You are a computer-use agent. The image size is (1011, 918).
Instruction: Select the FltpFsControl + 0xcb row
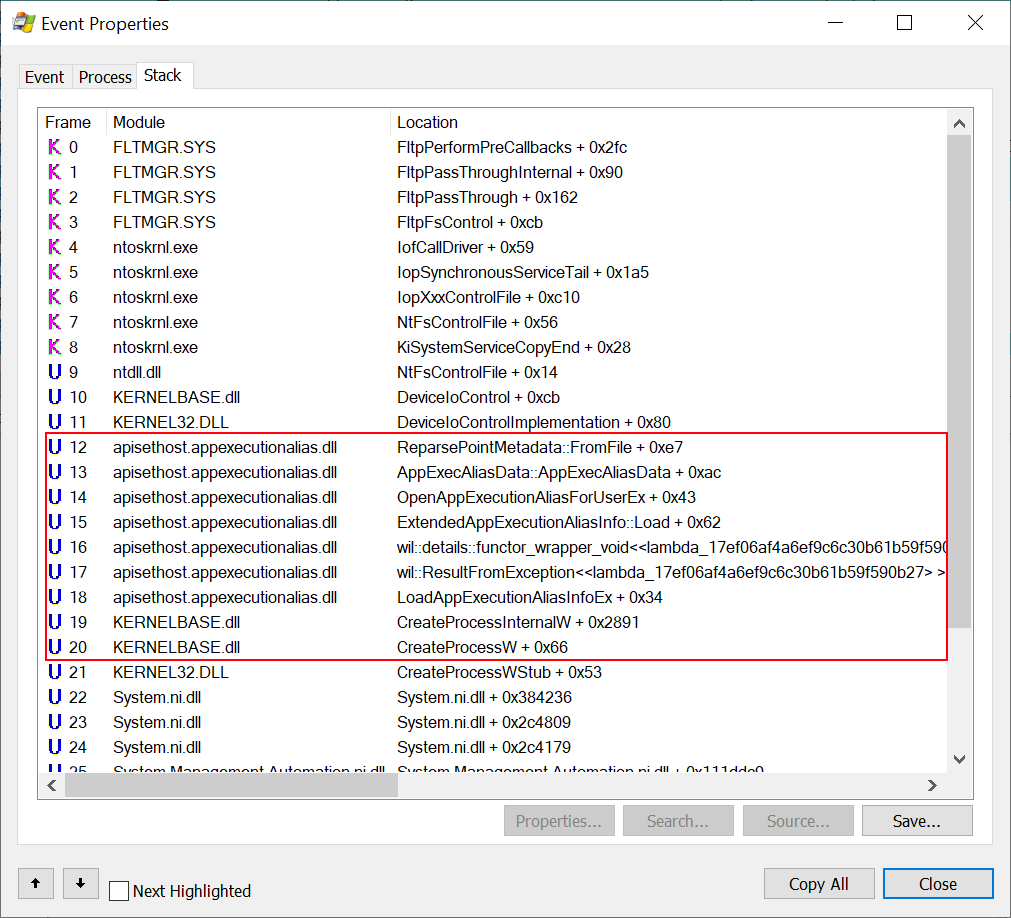pyautogui.click(x=493, y=222)
